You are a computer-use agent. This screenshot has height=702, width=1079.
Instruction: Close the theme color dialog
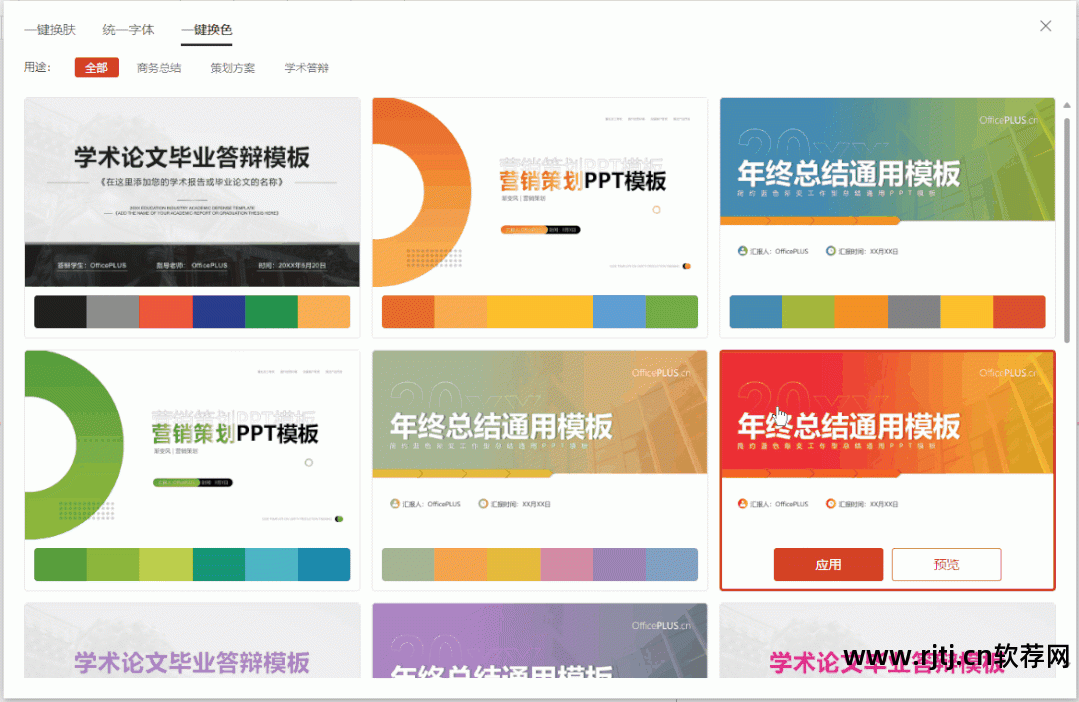click(x=1046, y=26)
